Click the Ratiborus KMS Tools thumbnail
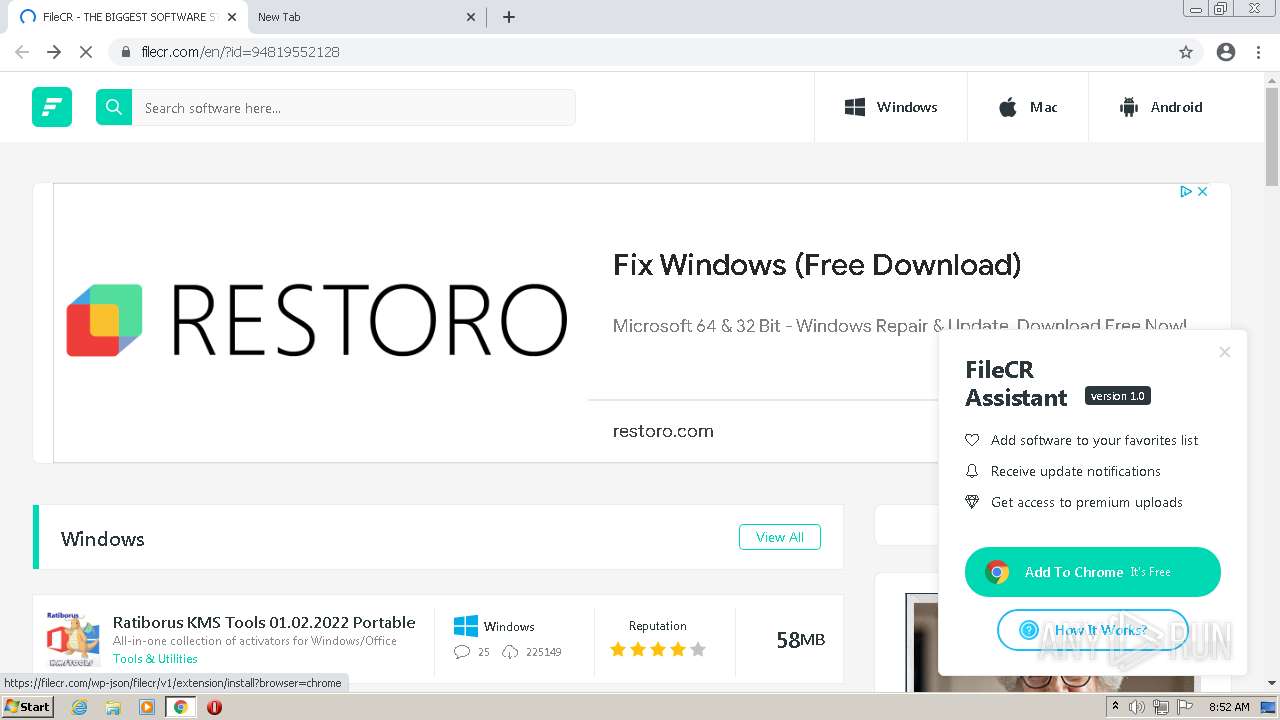 (x=73, y=640)
